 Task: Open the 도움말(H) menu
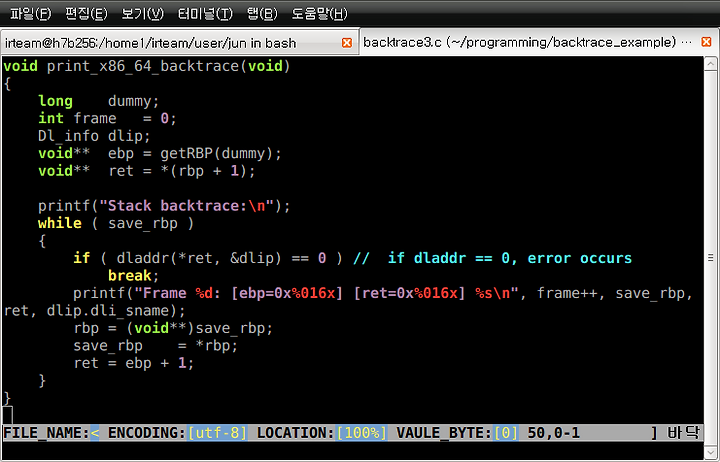tap(320, 14)
